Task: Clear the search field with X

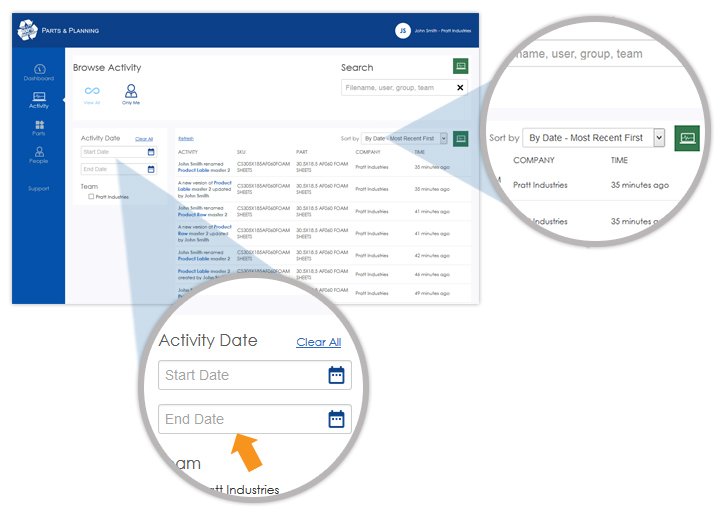Action: 460,88
